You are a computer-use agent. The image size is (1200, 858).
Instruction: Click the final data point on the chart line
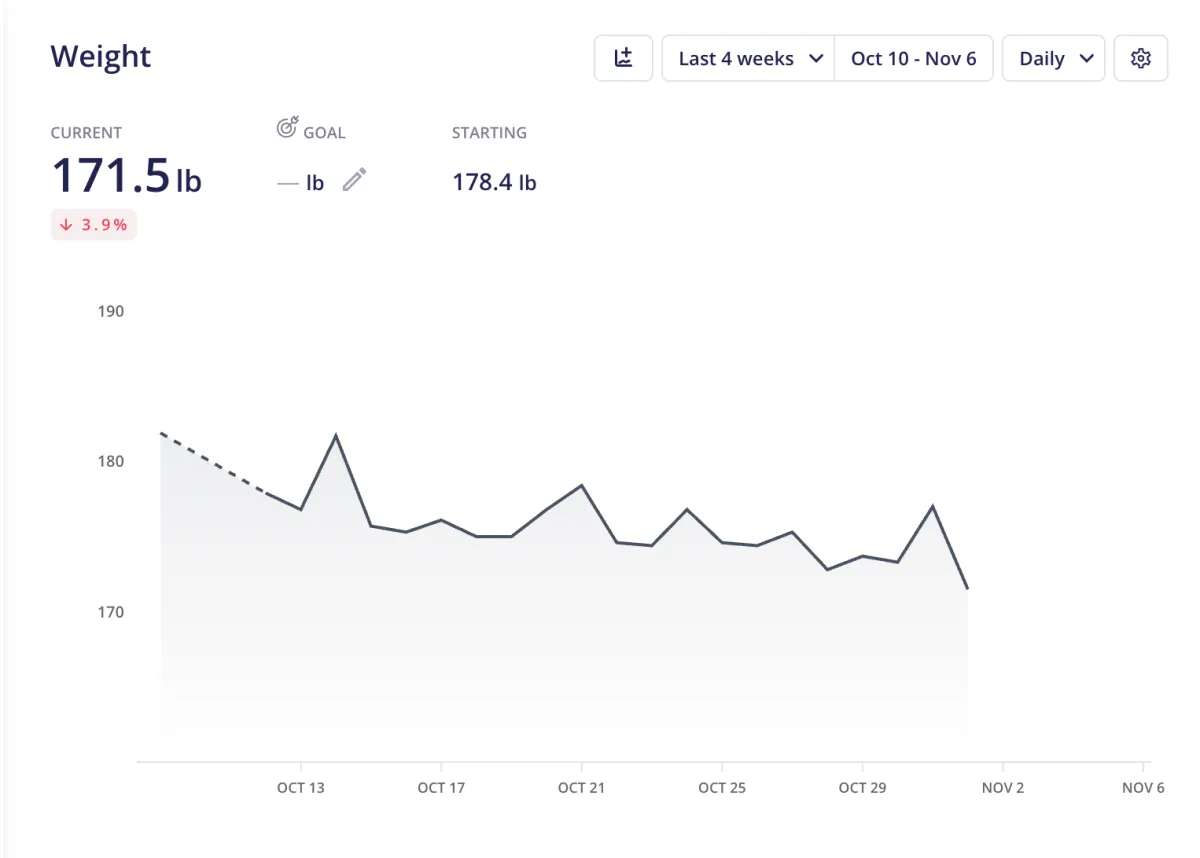pos(967,588)
